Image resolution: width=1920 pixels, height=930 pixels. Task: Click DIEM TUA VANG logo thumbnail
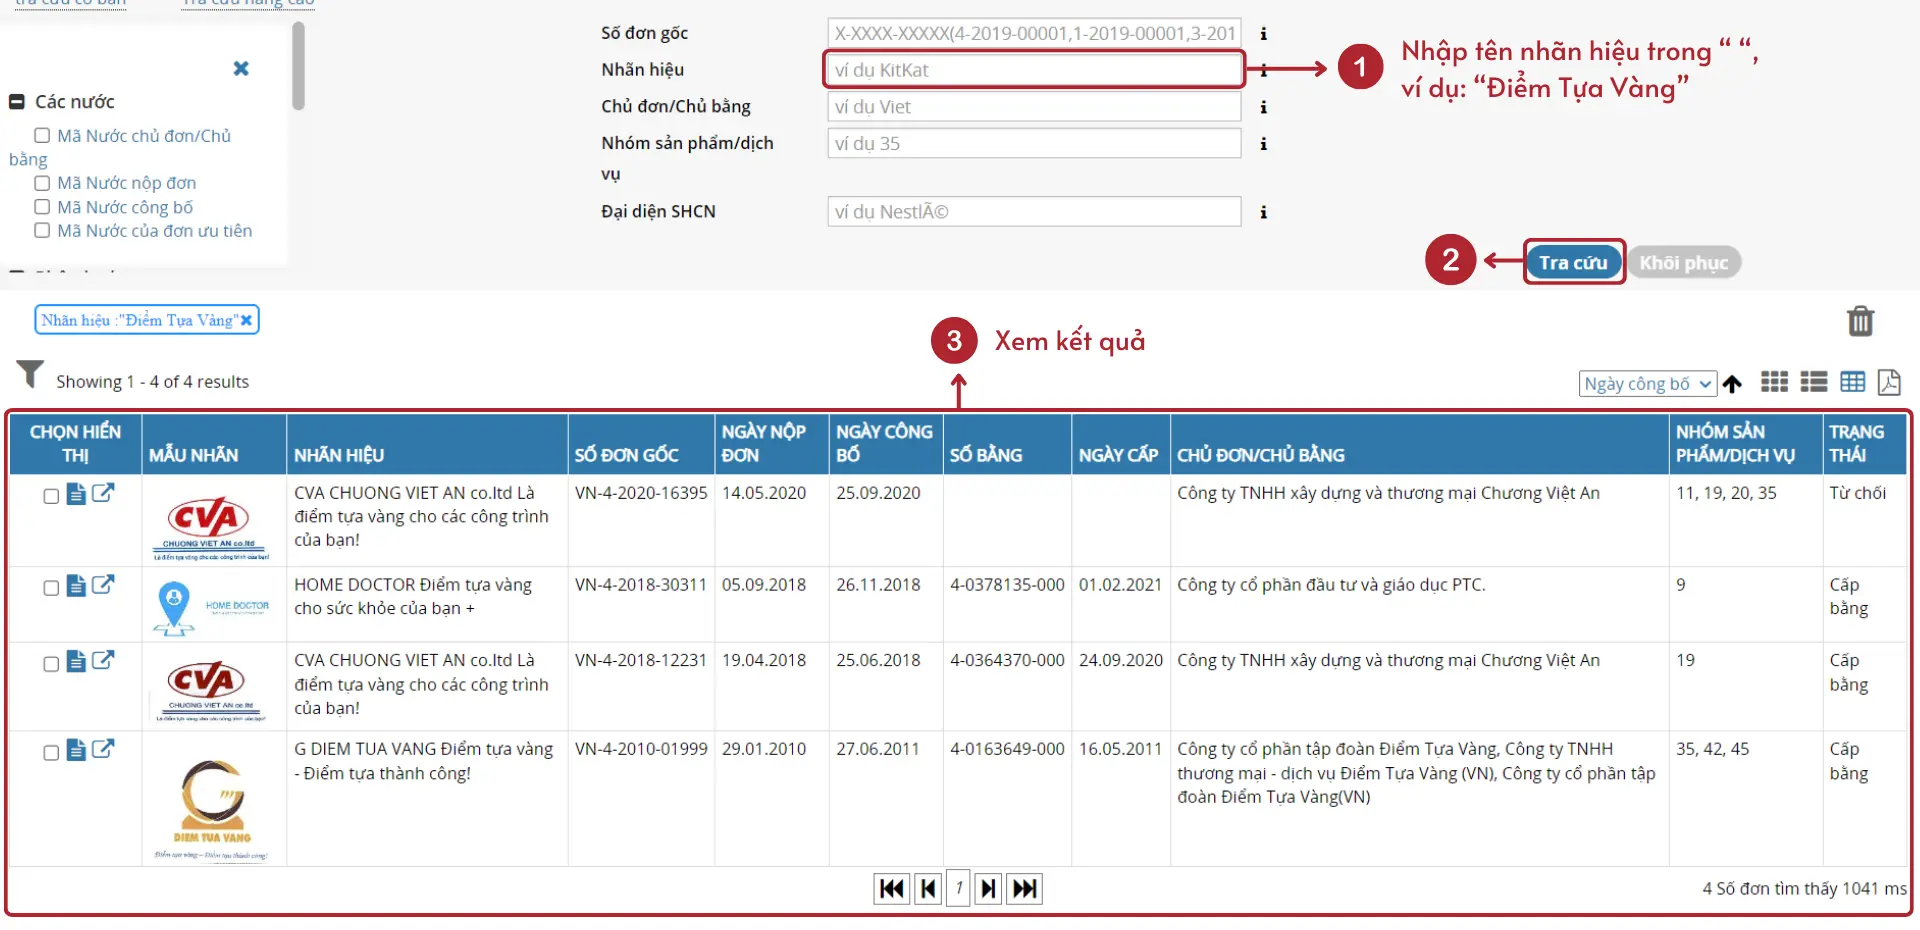[212, 809]
